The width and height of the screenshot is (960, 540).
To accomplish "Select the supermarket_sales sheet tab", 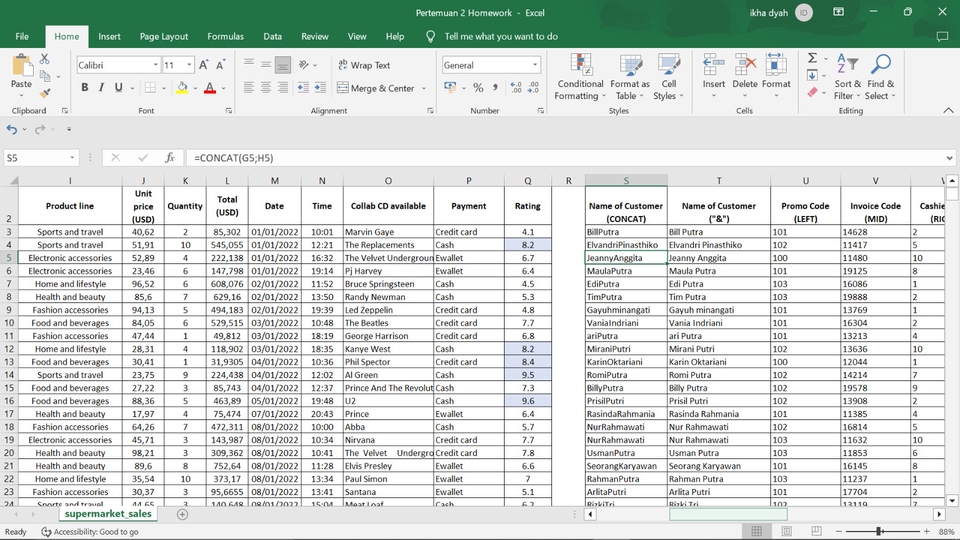I will pos(108,514).
